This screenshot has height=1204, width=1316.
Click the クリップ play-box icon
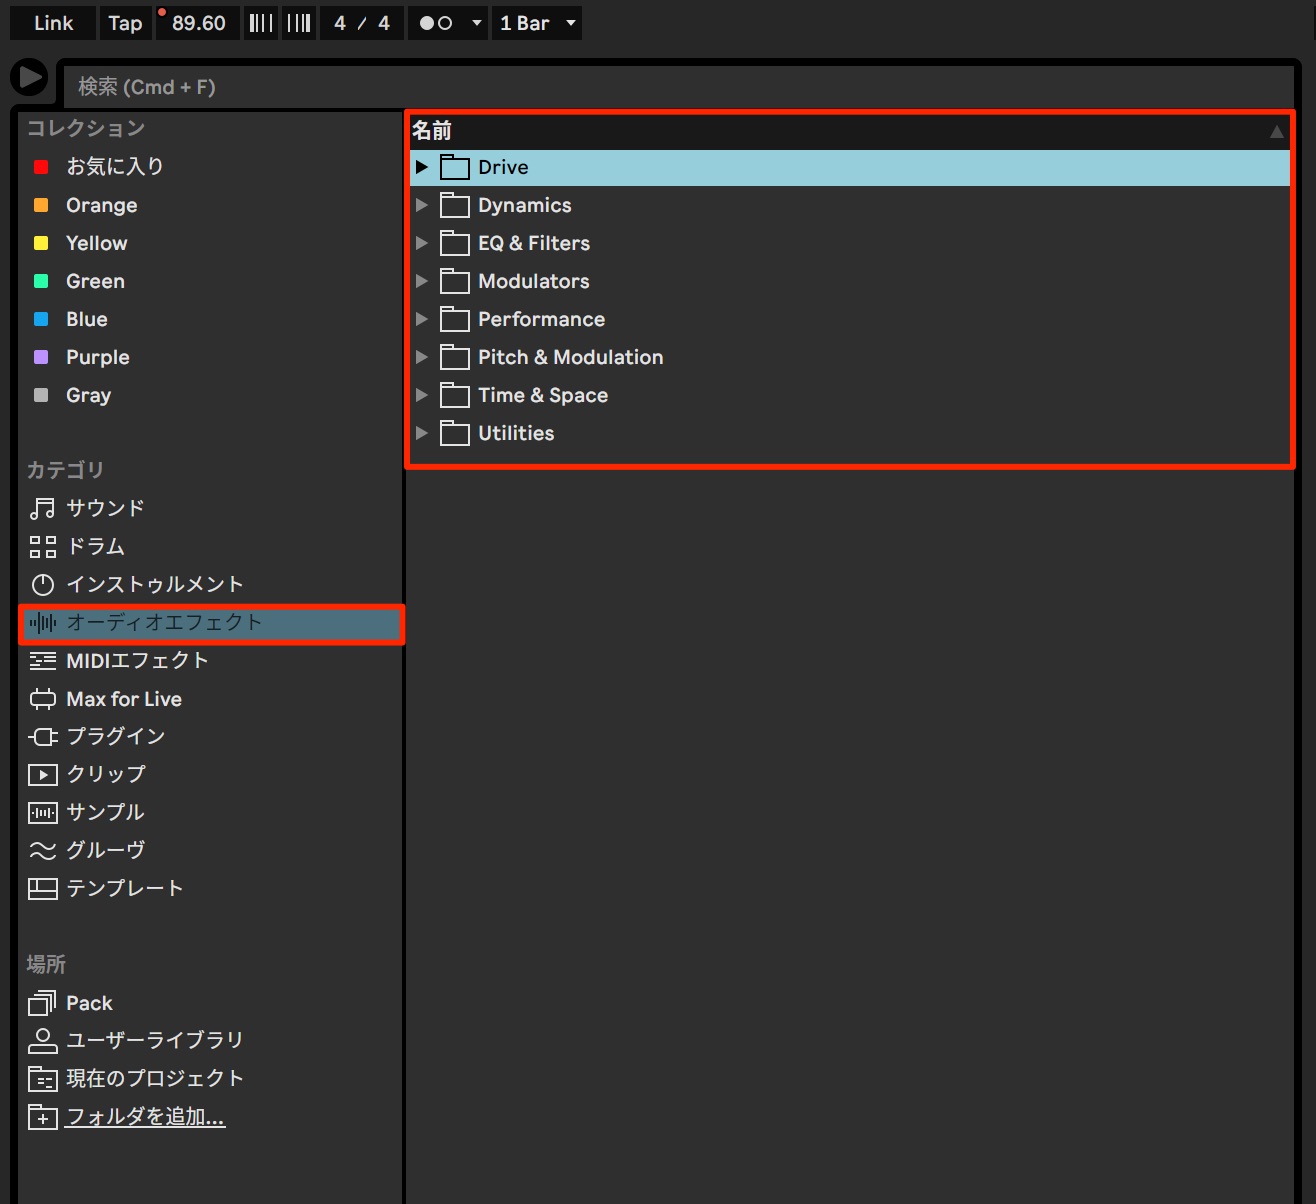pos(42,775)
